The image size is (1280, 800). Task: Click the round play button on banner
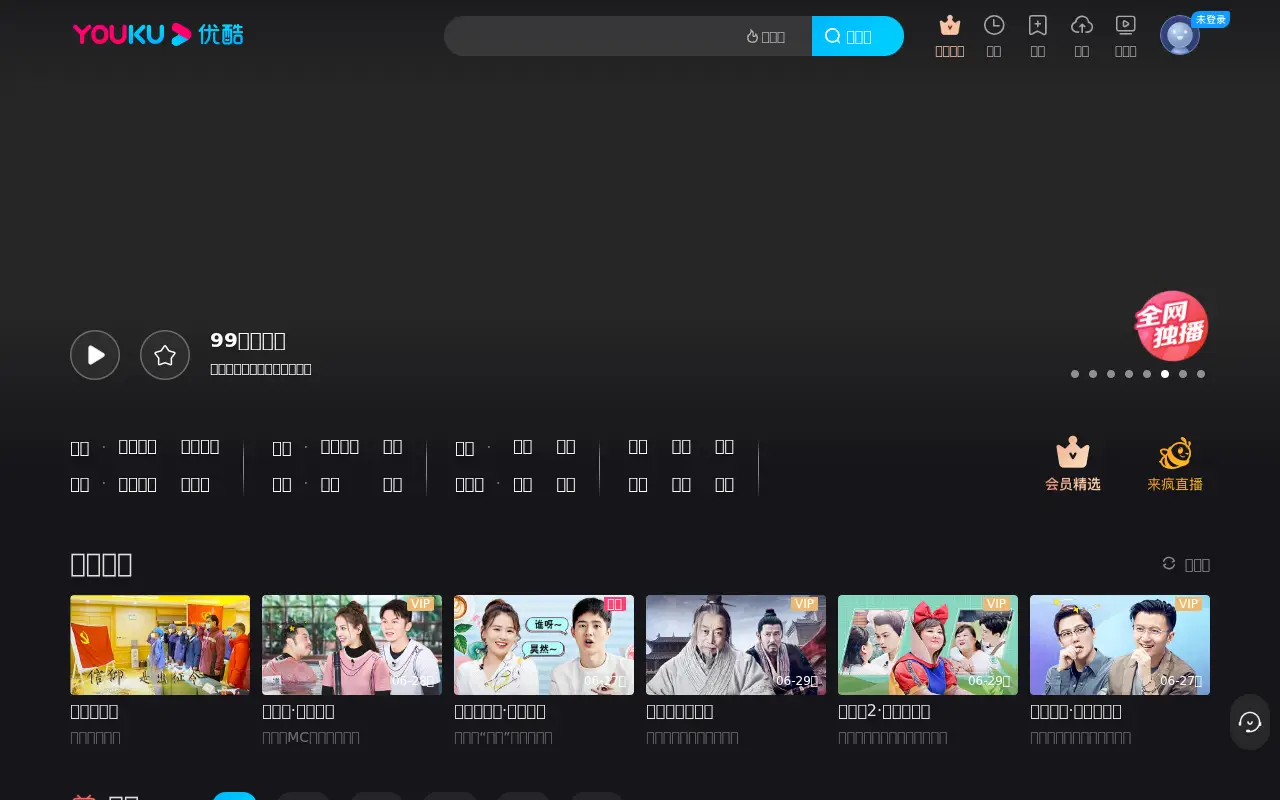(95, 355)
